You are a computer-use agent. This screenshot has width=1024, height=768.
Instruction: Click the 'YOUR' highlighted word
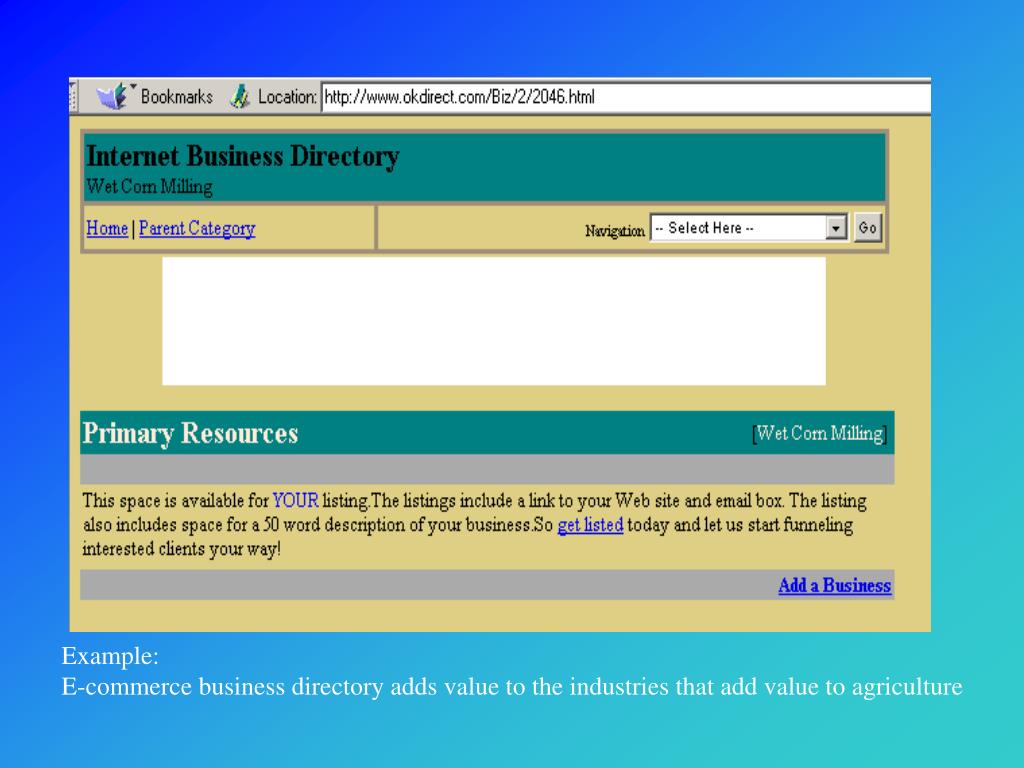[x=295, y=501]
